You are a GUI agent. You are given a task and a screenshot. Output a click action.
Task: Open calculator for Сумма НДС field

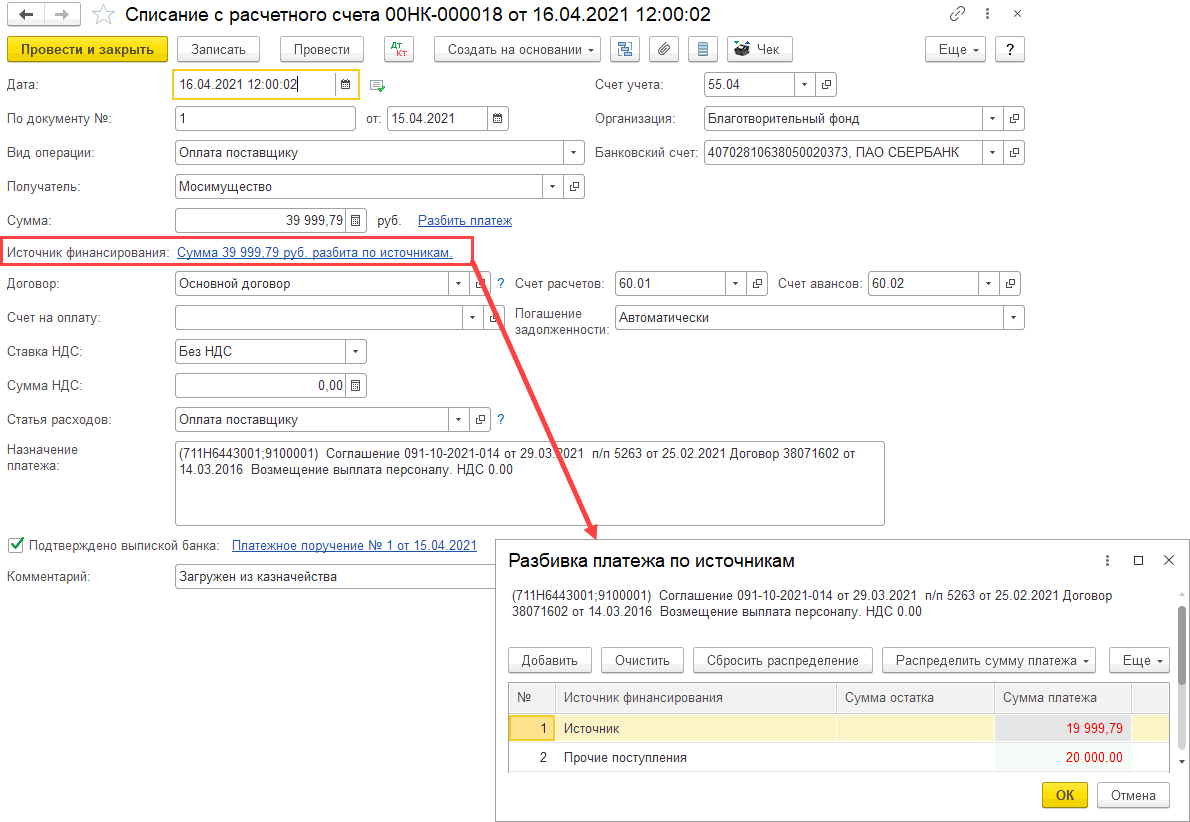click(x=356, y=385)
